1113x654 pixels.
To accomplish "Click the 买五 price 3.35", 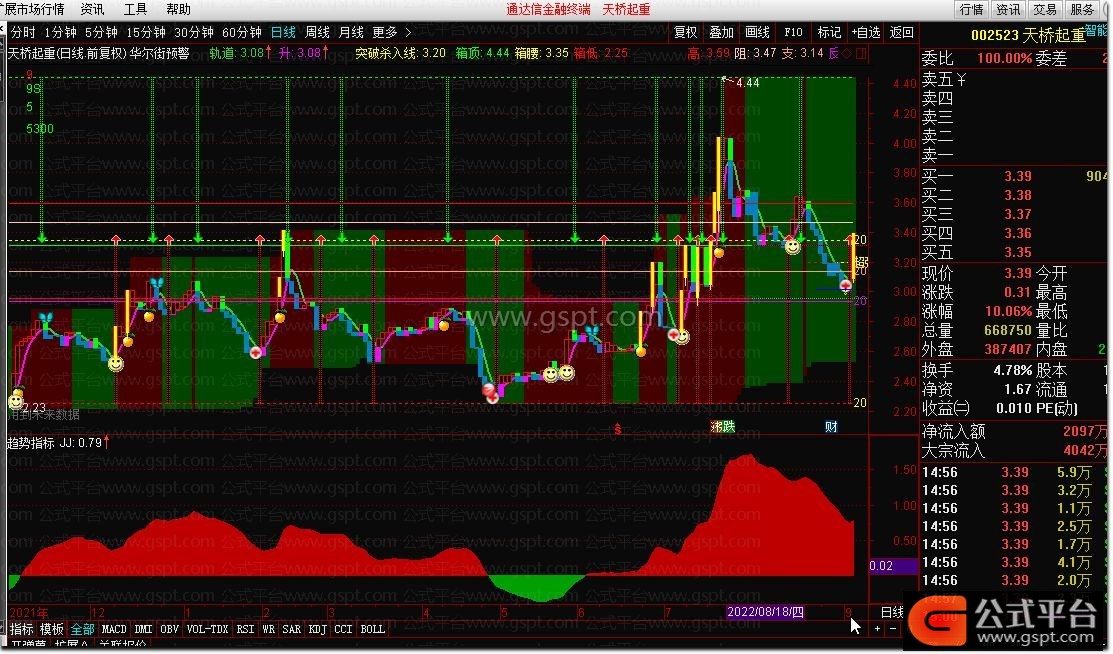I will point(1018,252).
